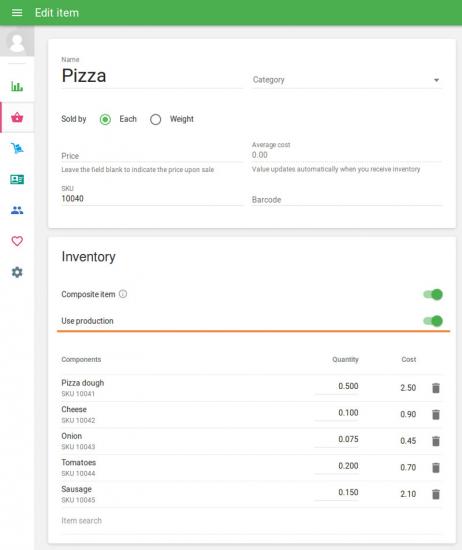462x550 pixels.
Task: Delete the Sausage component row
Action: tap(436, 494)
